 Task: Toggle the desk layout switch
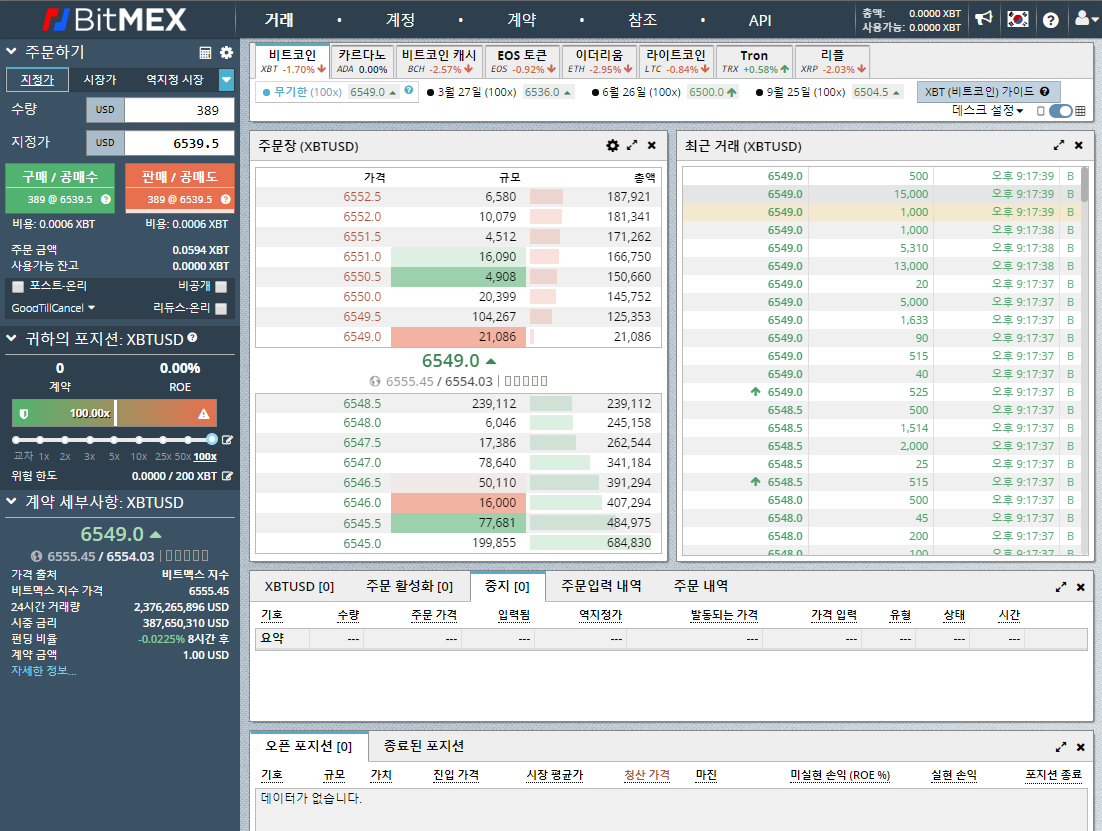(1061, 111)
